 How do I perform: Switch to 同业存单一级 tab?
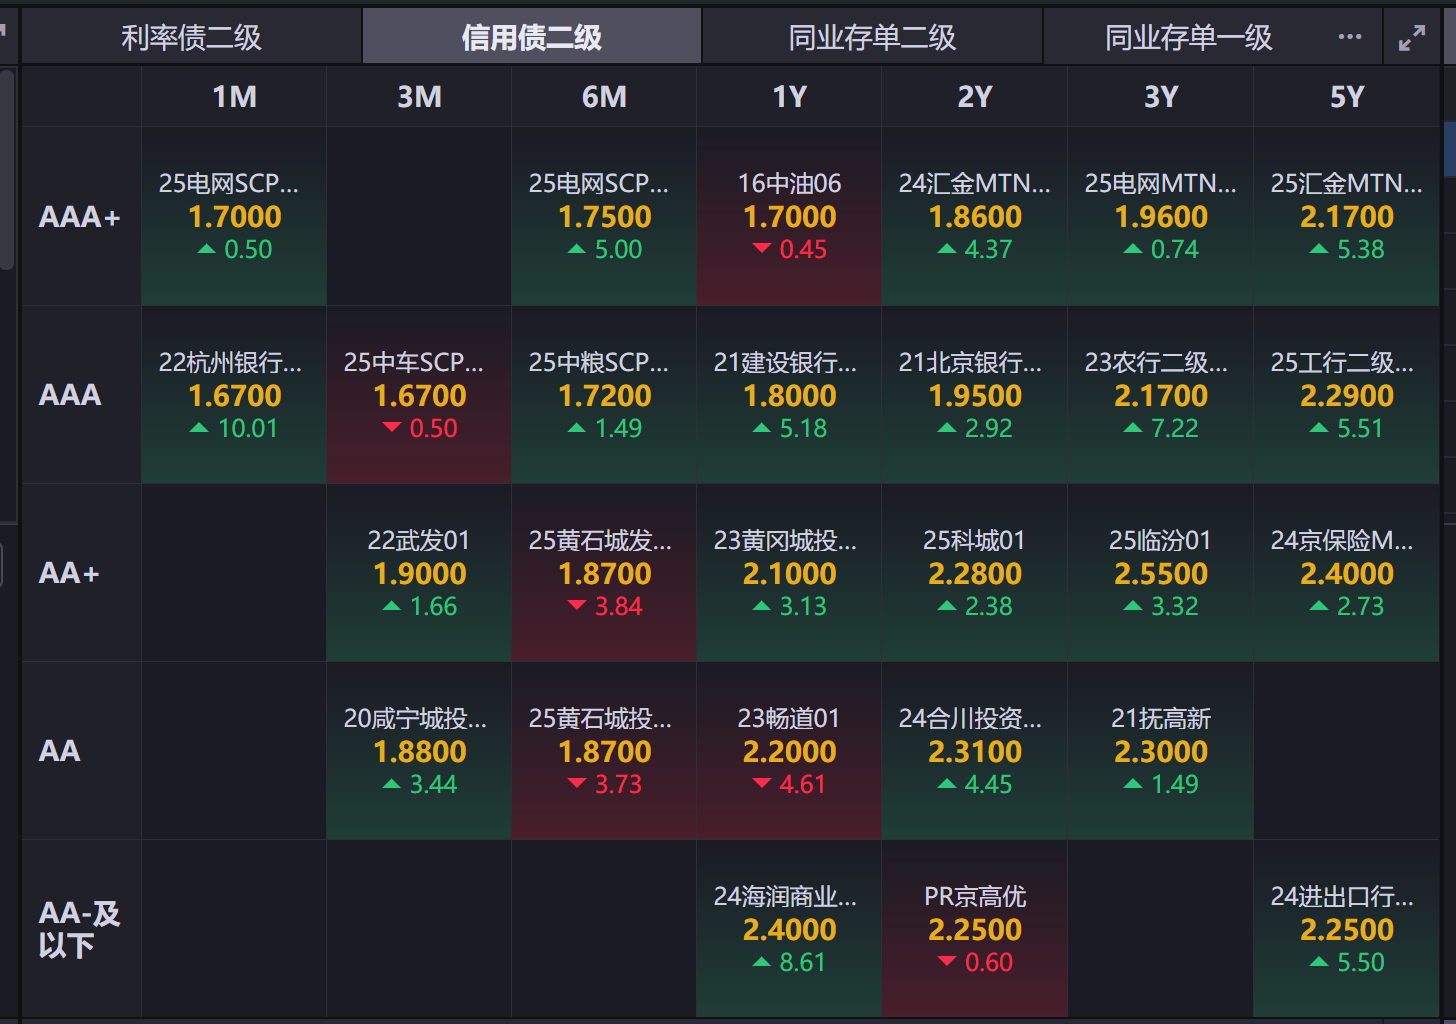pyautogui.click(x=1188, y=38)
